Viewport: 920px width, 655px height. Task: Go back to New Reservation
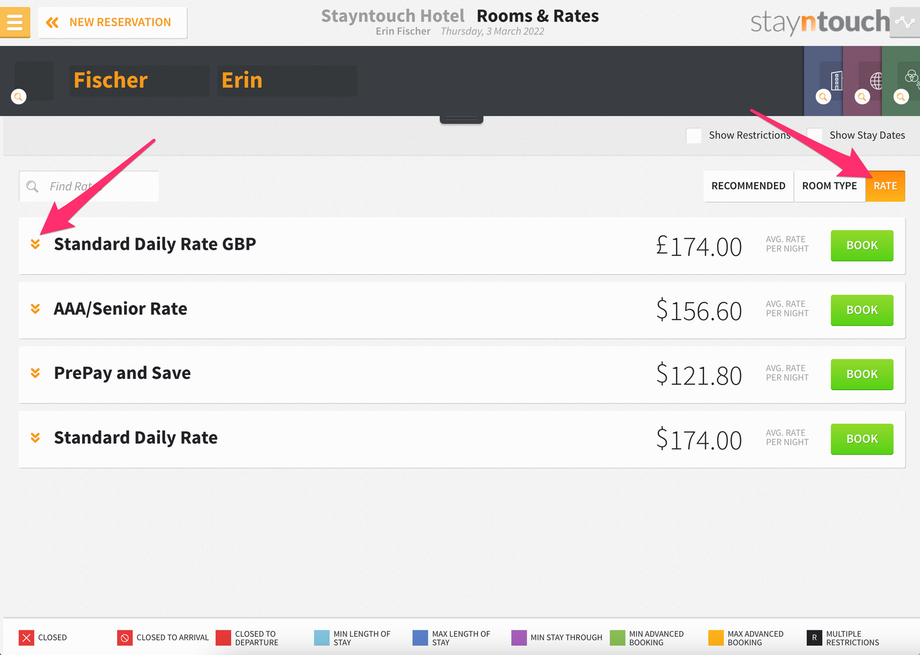click(113, 22)
